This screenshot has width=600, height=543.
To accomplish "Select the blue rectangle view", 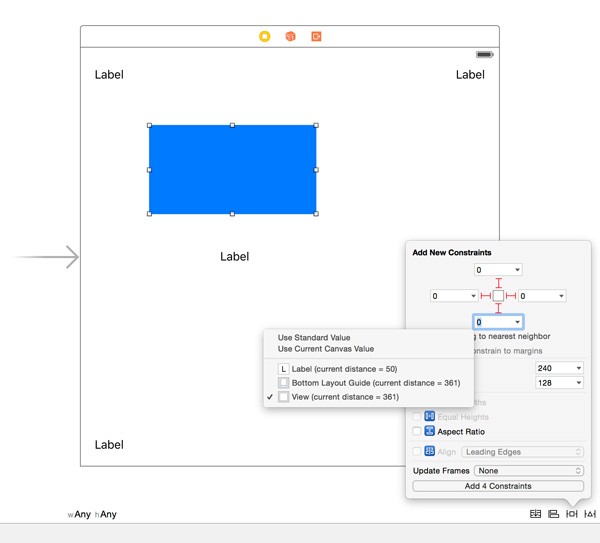I will [233, 170].
